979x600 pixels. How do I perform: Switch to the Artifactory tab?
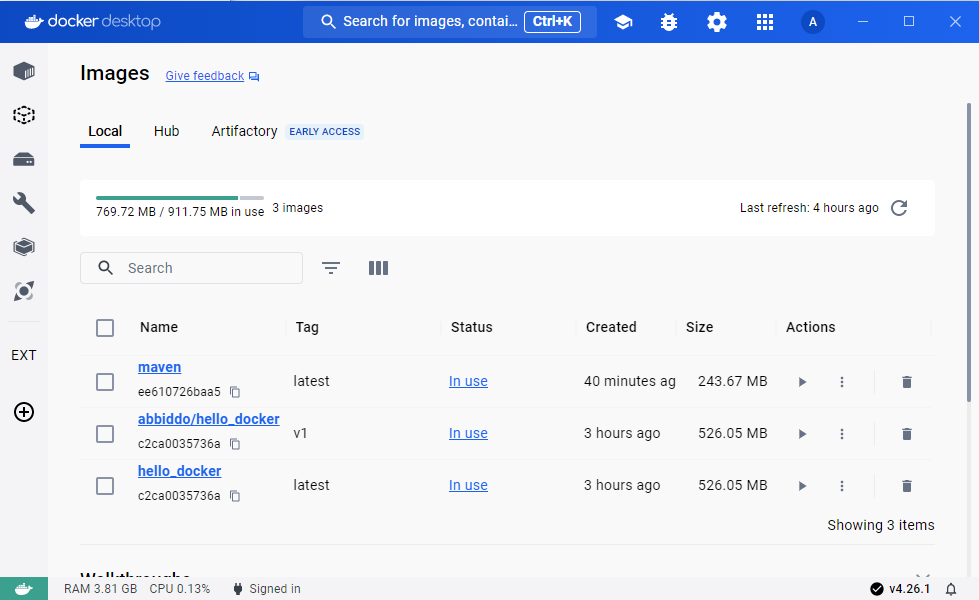click(244, 132)
